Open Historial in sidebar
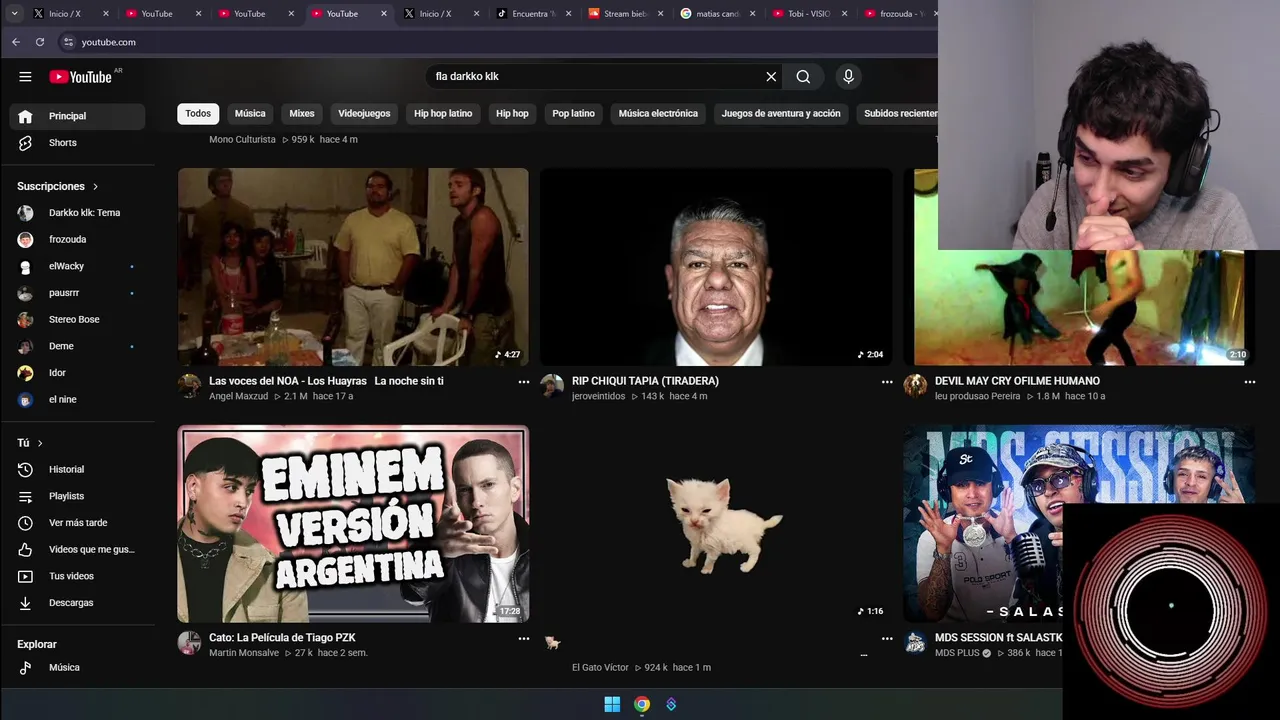The image size is (1280, 720). tap(77, 469)
